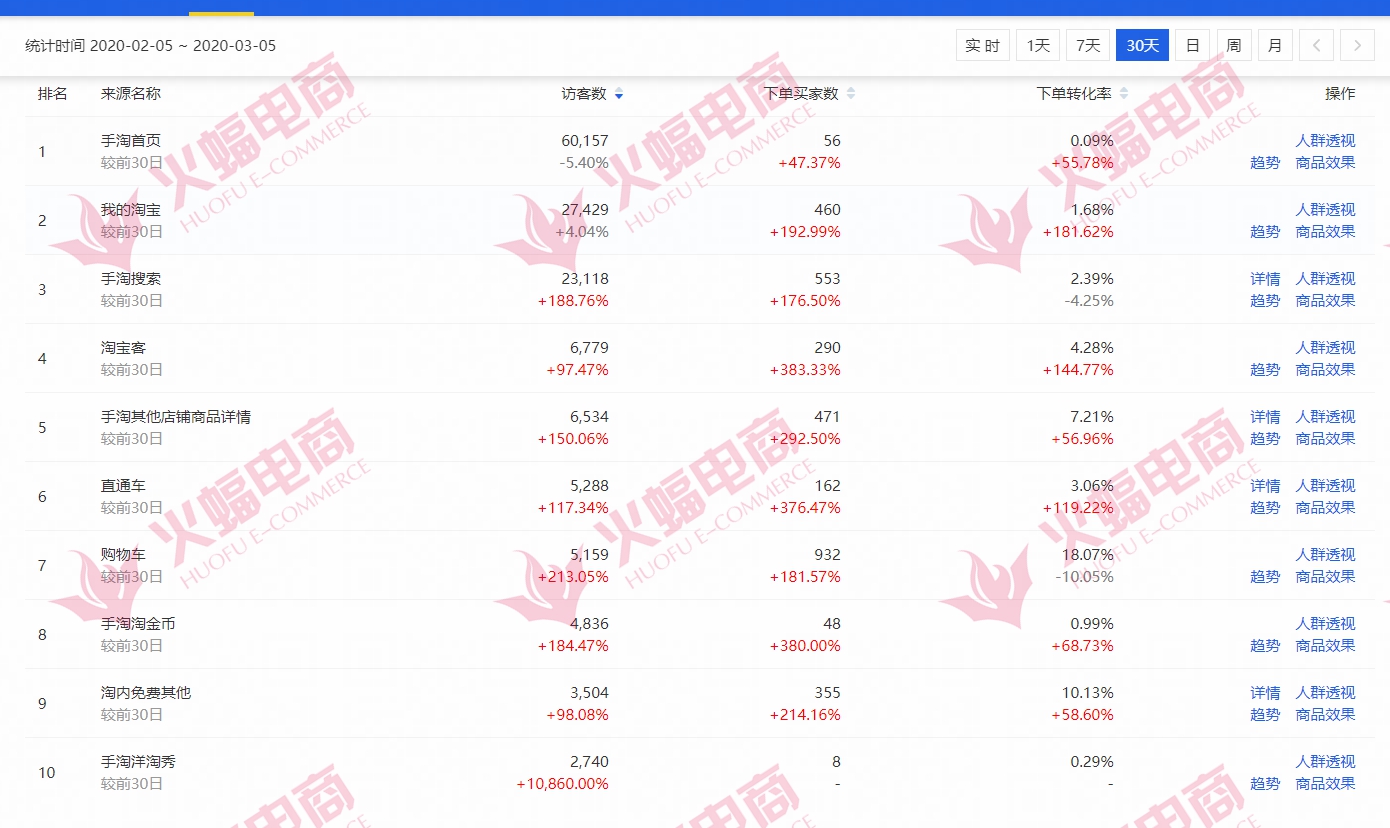Open 人群透视 for 我的淘宝

tap(1325, 210)
